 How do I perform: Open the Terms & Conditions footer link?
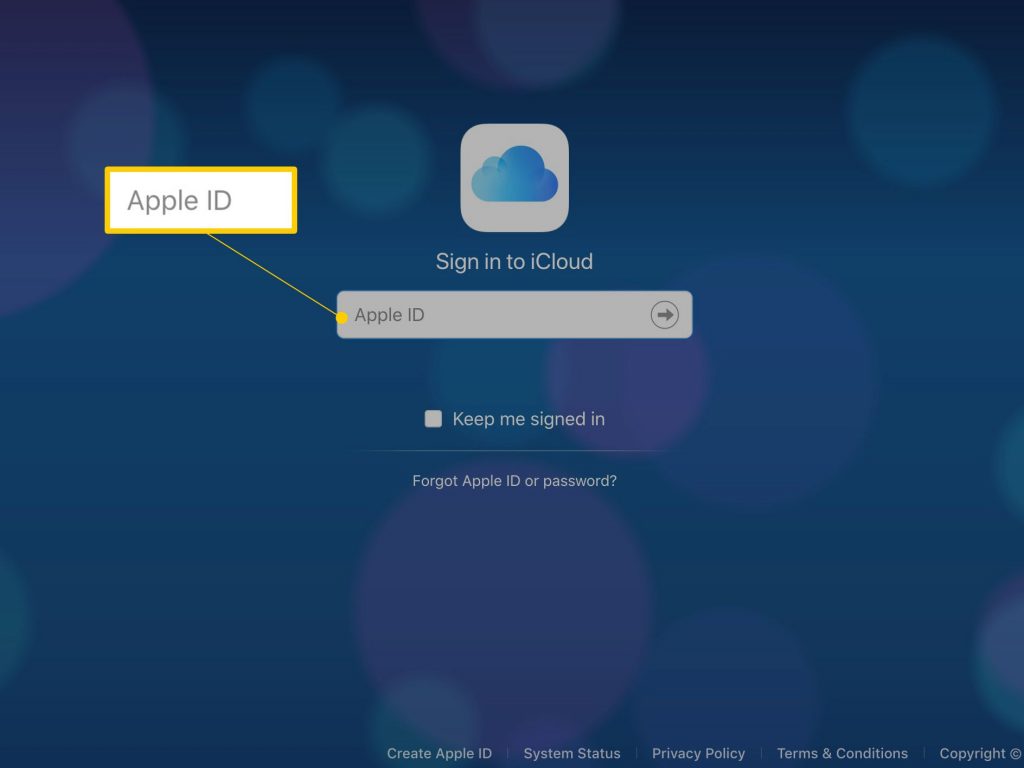[842, 753]
